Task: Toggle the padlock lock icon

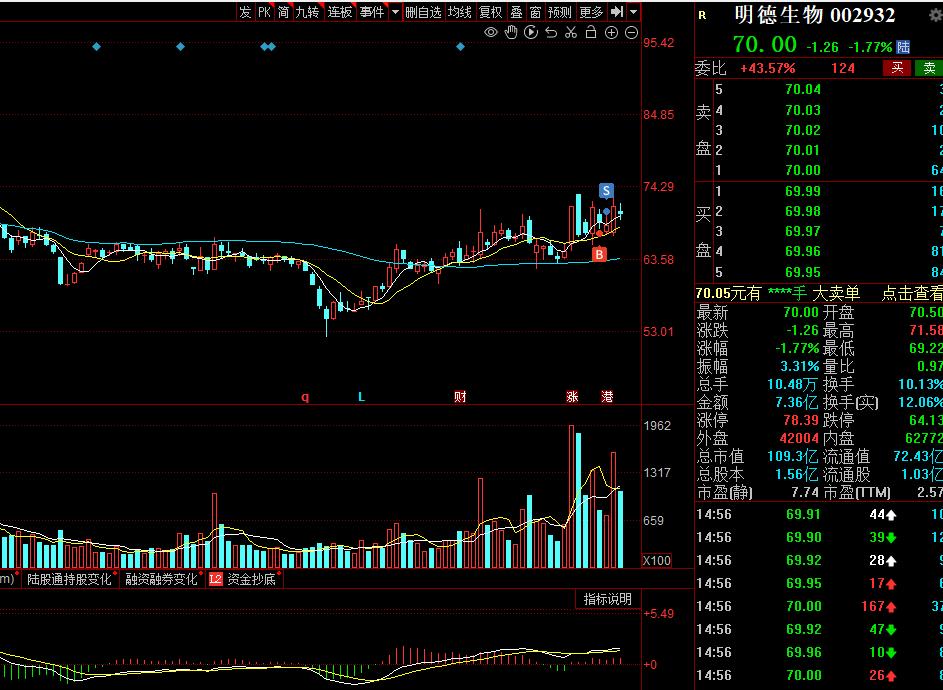Action: click(x=591, y=32)
